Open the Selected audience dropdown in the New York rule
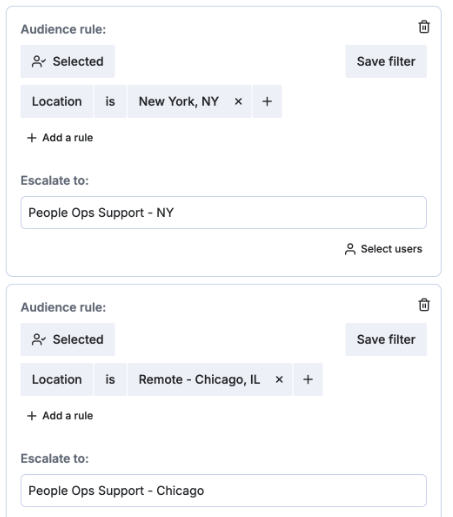453x517 pixels. tap(68, 61)
